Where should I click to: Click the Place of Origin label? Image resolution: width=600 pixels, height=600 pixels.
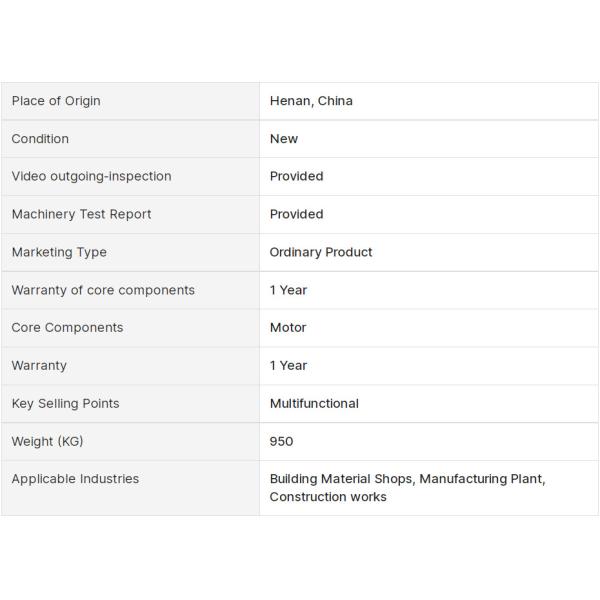click(56, 101)
